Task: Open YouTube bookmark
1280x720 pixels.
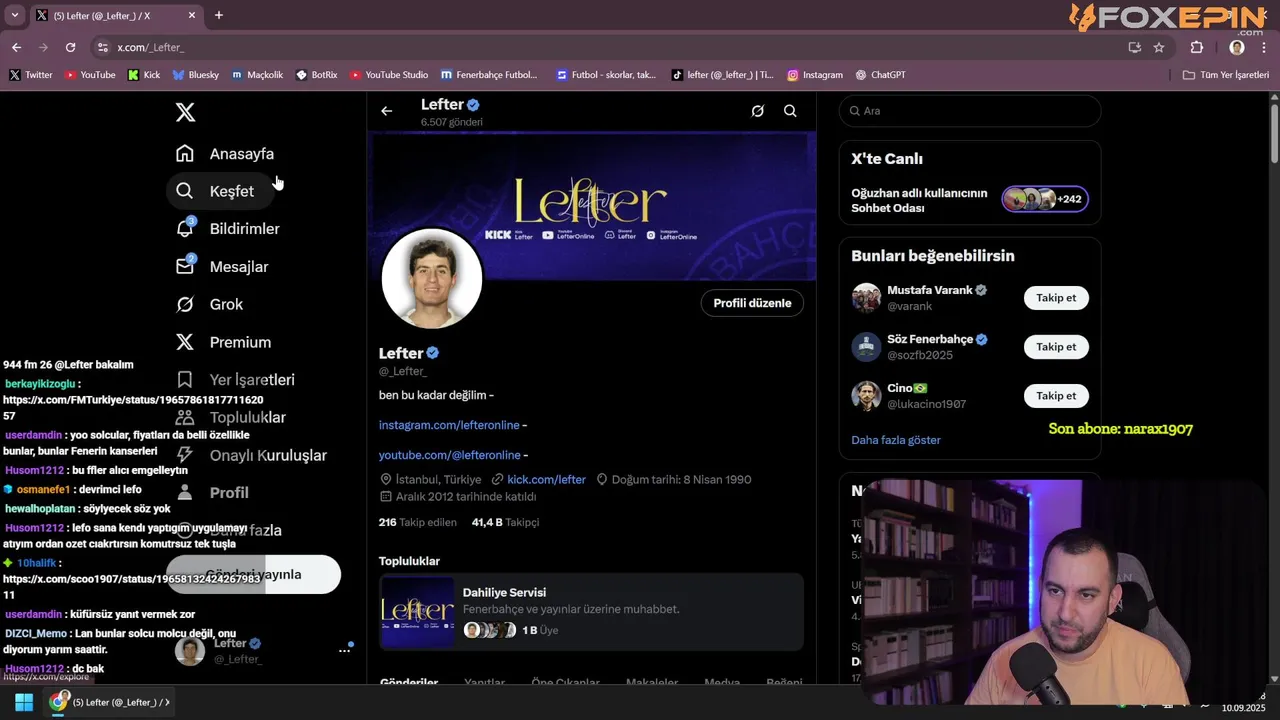Action: click(90, 75)
